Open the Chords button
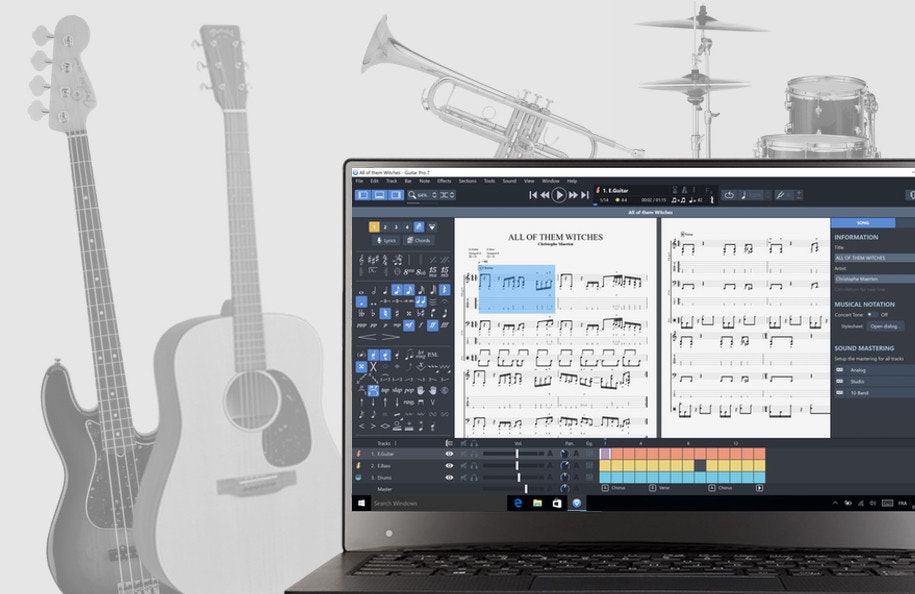This screenshot has height=594, width=915. click(x=419, y=240)
